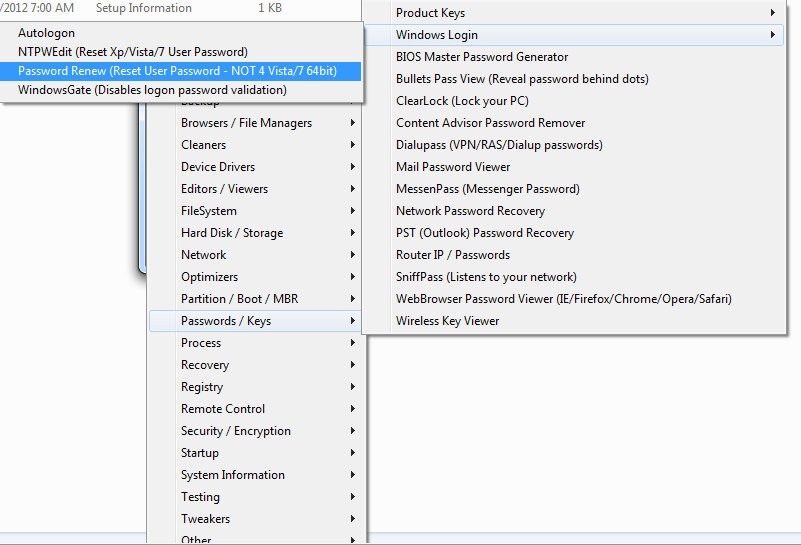801x545 pixels.
Task: Open Mail Password Viewer
Action: (574, 167)
